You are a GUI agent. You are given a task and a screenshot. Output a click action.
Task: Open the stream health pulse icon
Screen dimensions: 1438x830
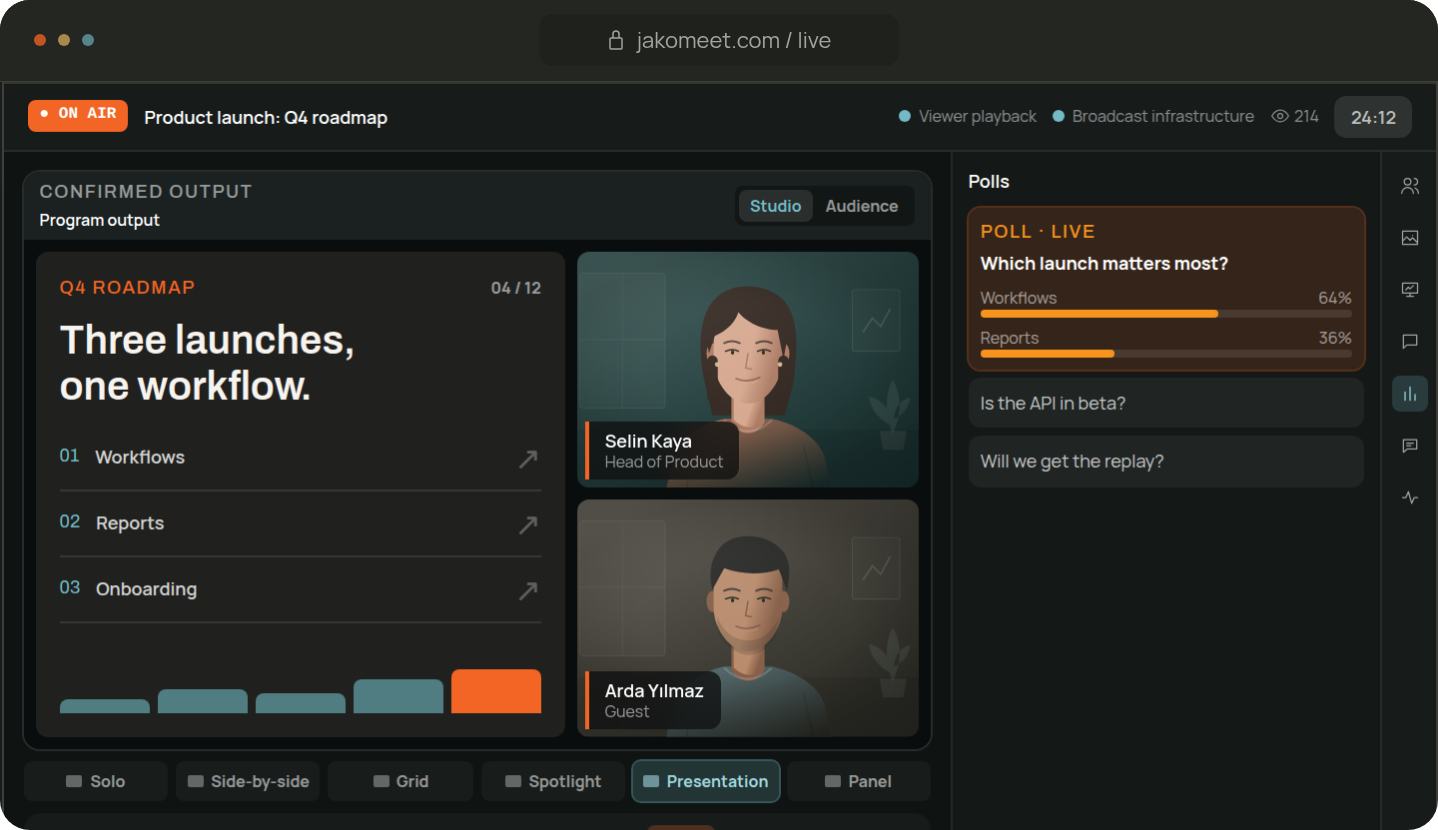1410,498
